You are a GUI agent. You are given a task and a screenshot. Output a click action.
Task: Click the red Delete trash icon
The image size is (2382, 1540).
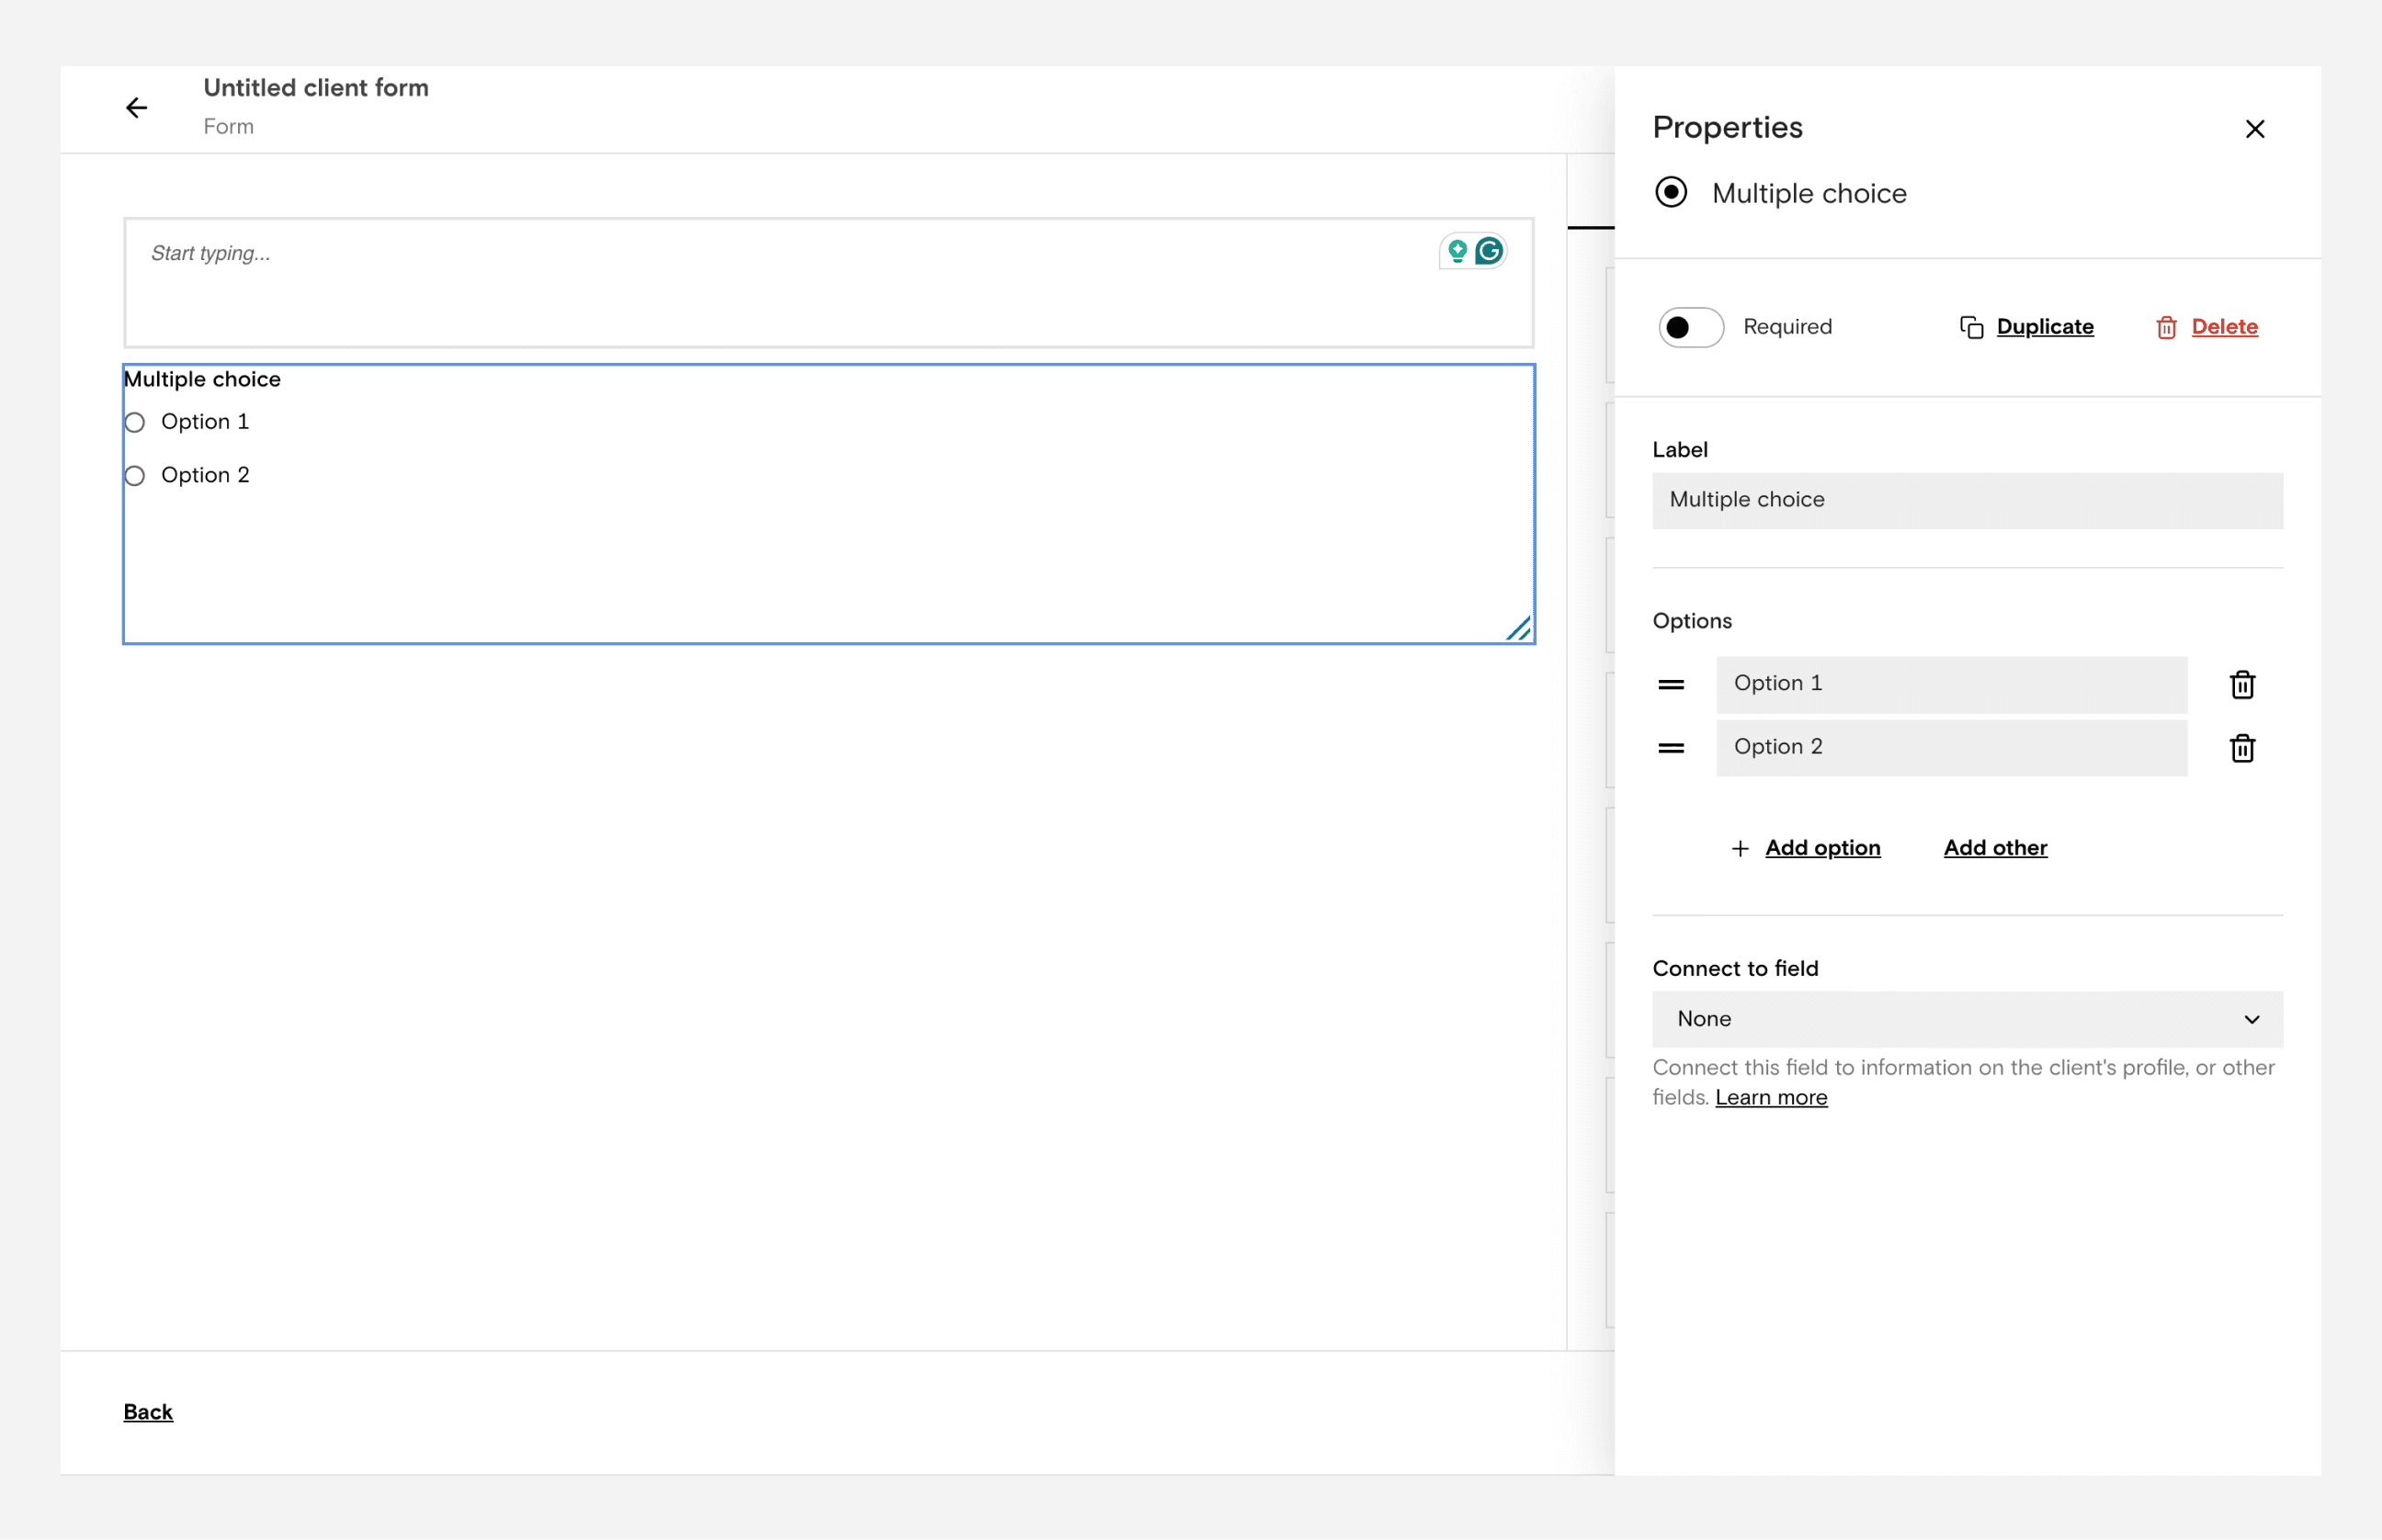click(x=2165, y=327)
